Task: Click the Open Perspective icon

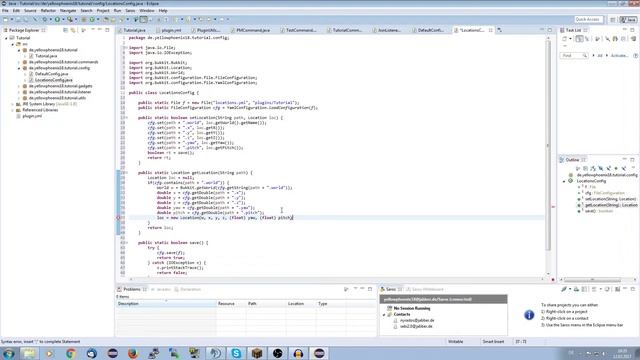Action: click(613, 20)
